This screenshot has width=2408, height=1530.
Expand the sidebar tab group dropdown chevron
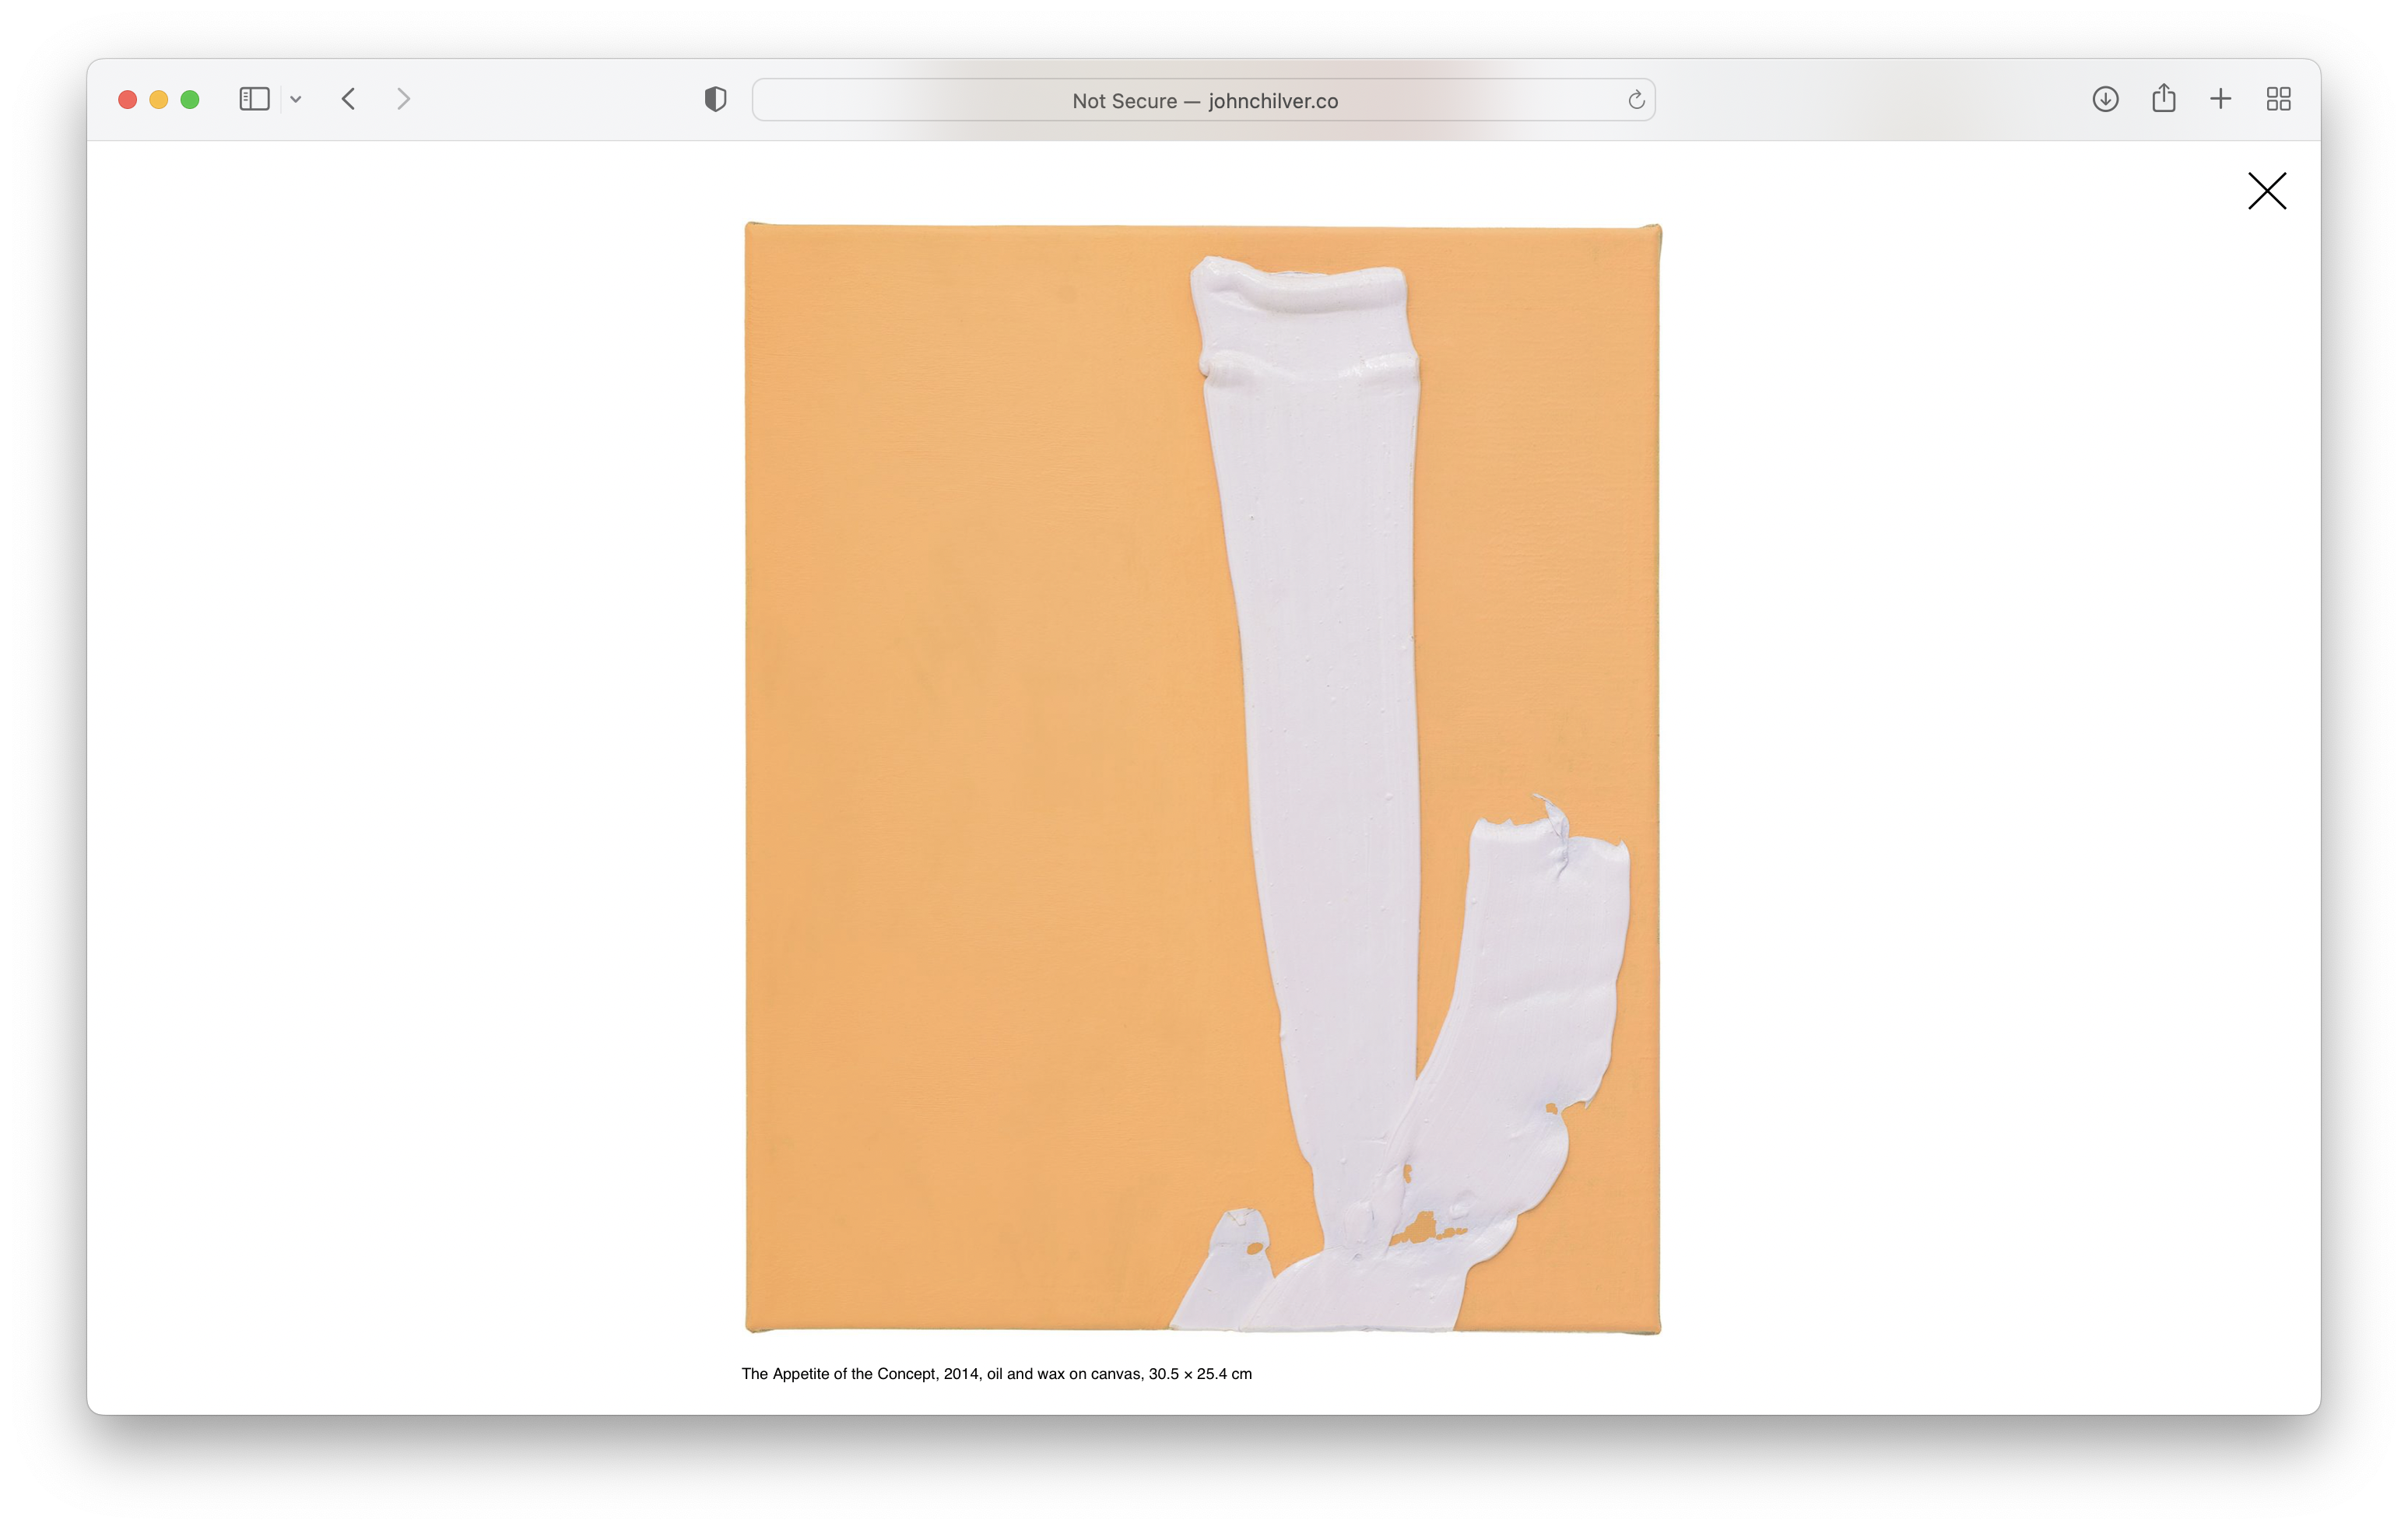[x=296, y=99]
